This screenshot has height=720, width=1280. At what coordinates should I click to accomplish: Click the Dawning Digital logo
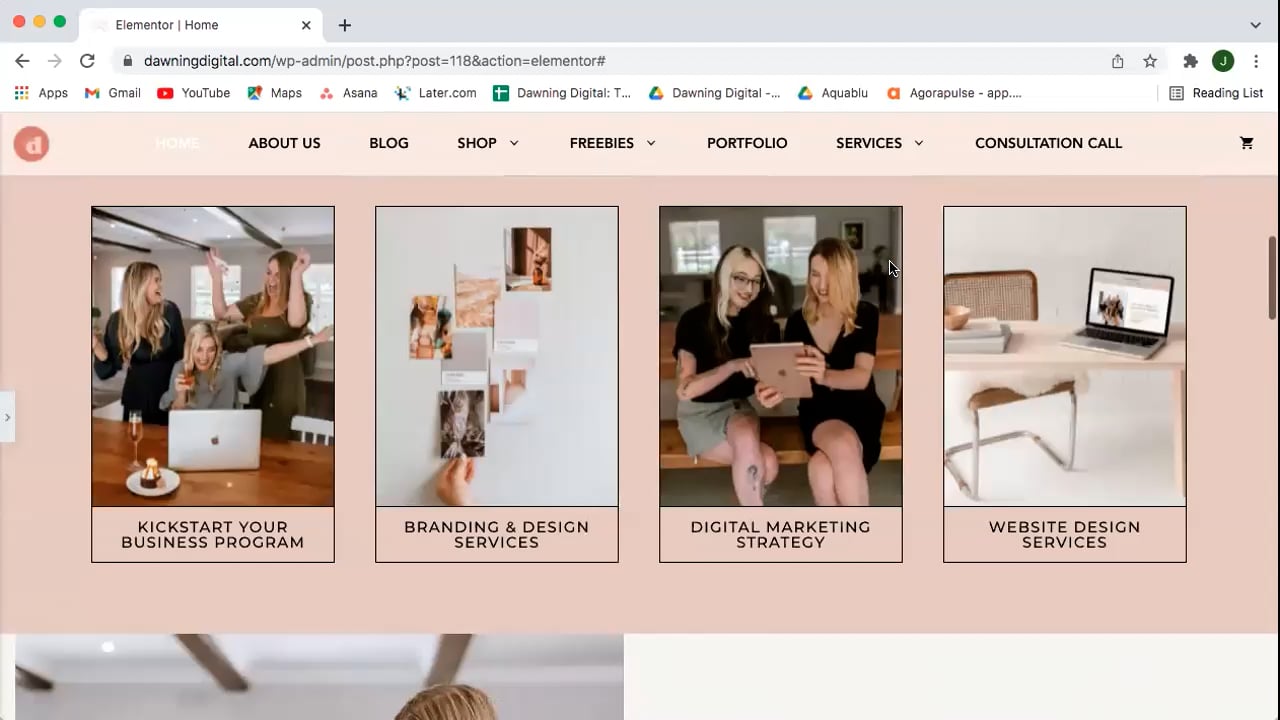pyautogui.click(x=31, y=144)
